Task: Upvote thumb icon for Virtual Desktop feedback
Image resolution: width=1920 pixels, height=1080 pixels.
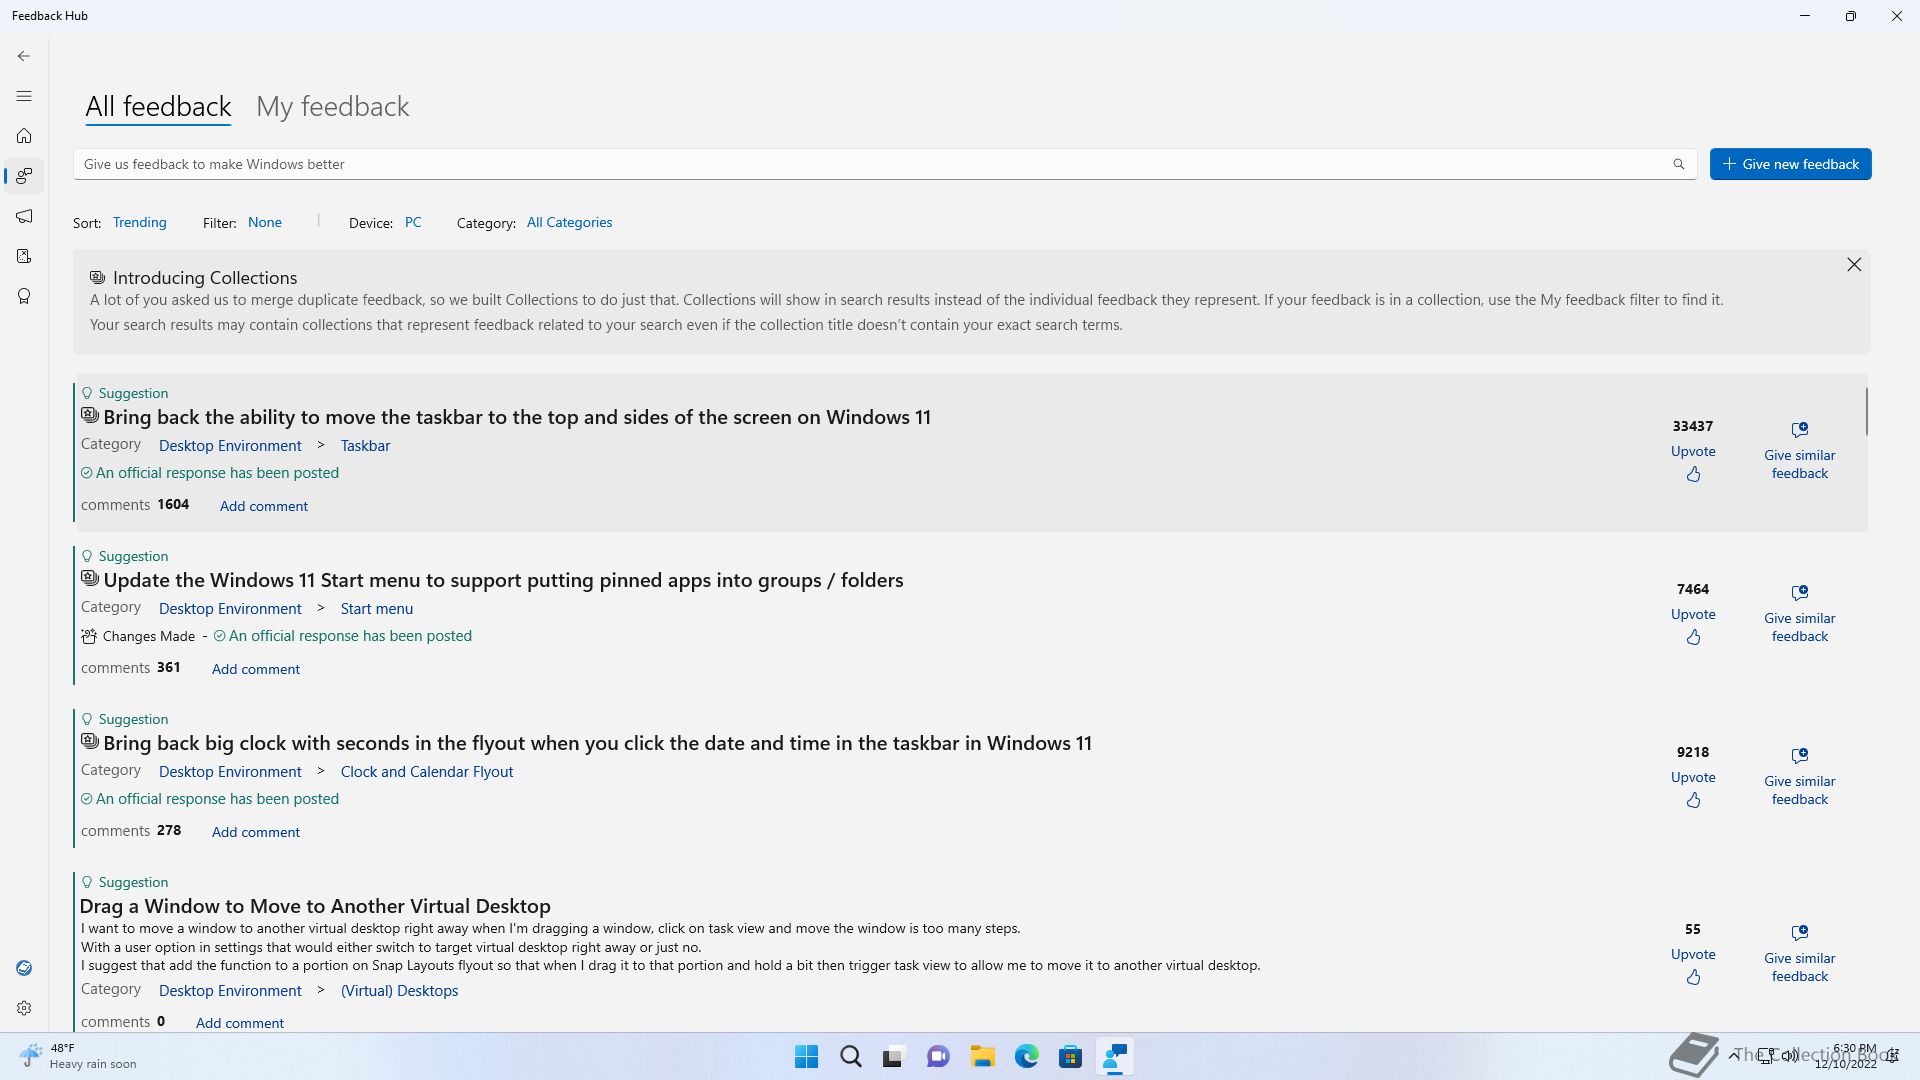Action: click(x=1693, y=977)
